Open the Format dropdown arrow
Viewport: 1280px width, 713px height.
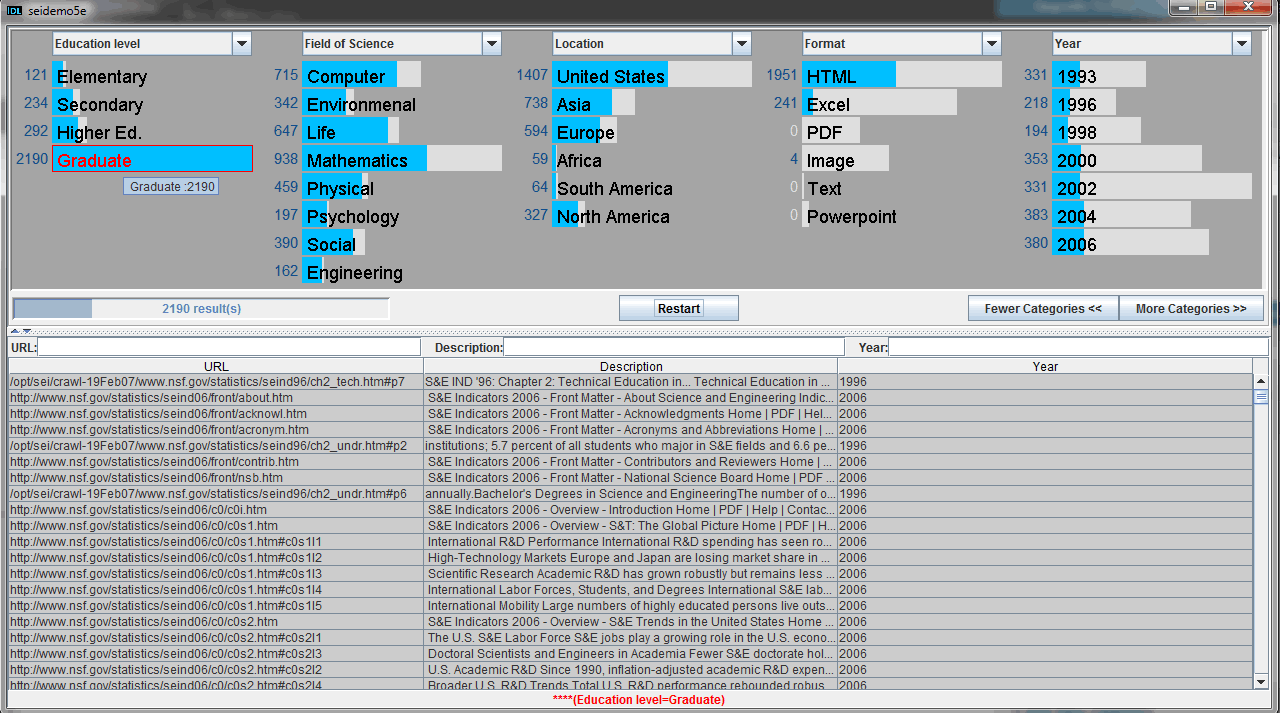992,44
